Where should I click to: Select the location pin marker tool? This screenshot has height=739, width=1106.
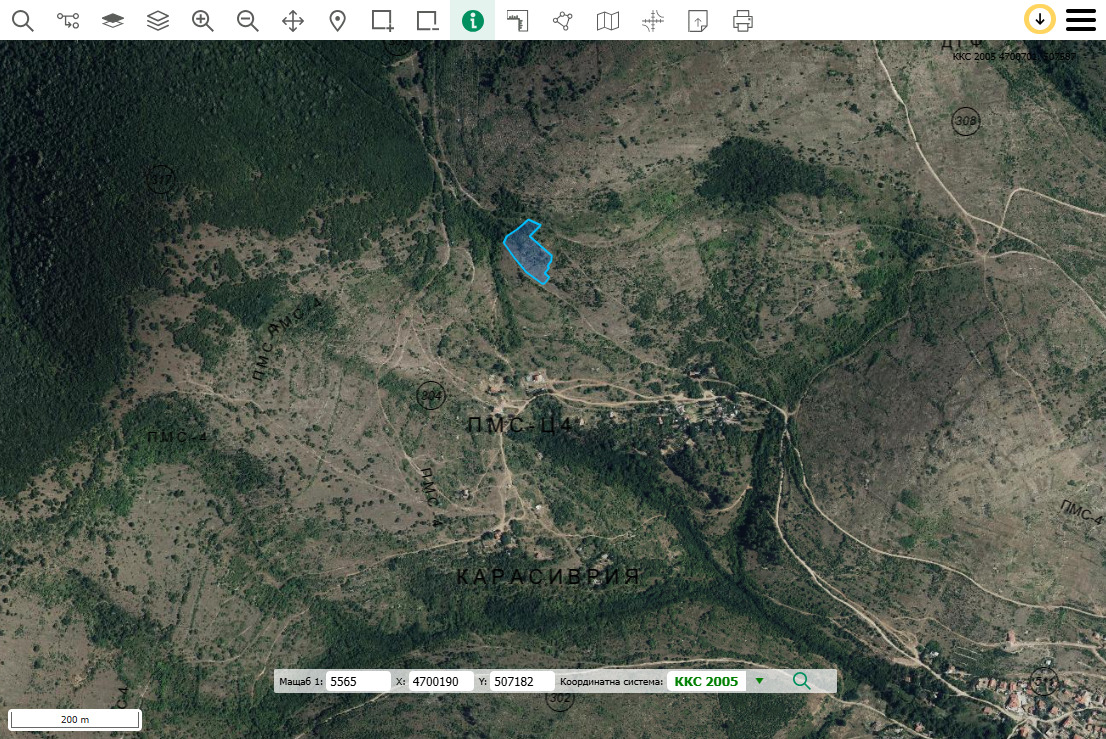pos(338,20)
